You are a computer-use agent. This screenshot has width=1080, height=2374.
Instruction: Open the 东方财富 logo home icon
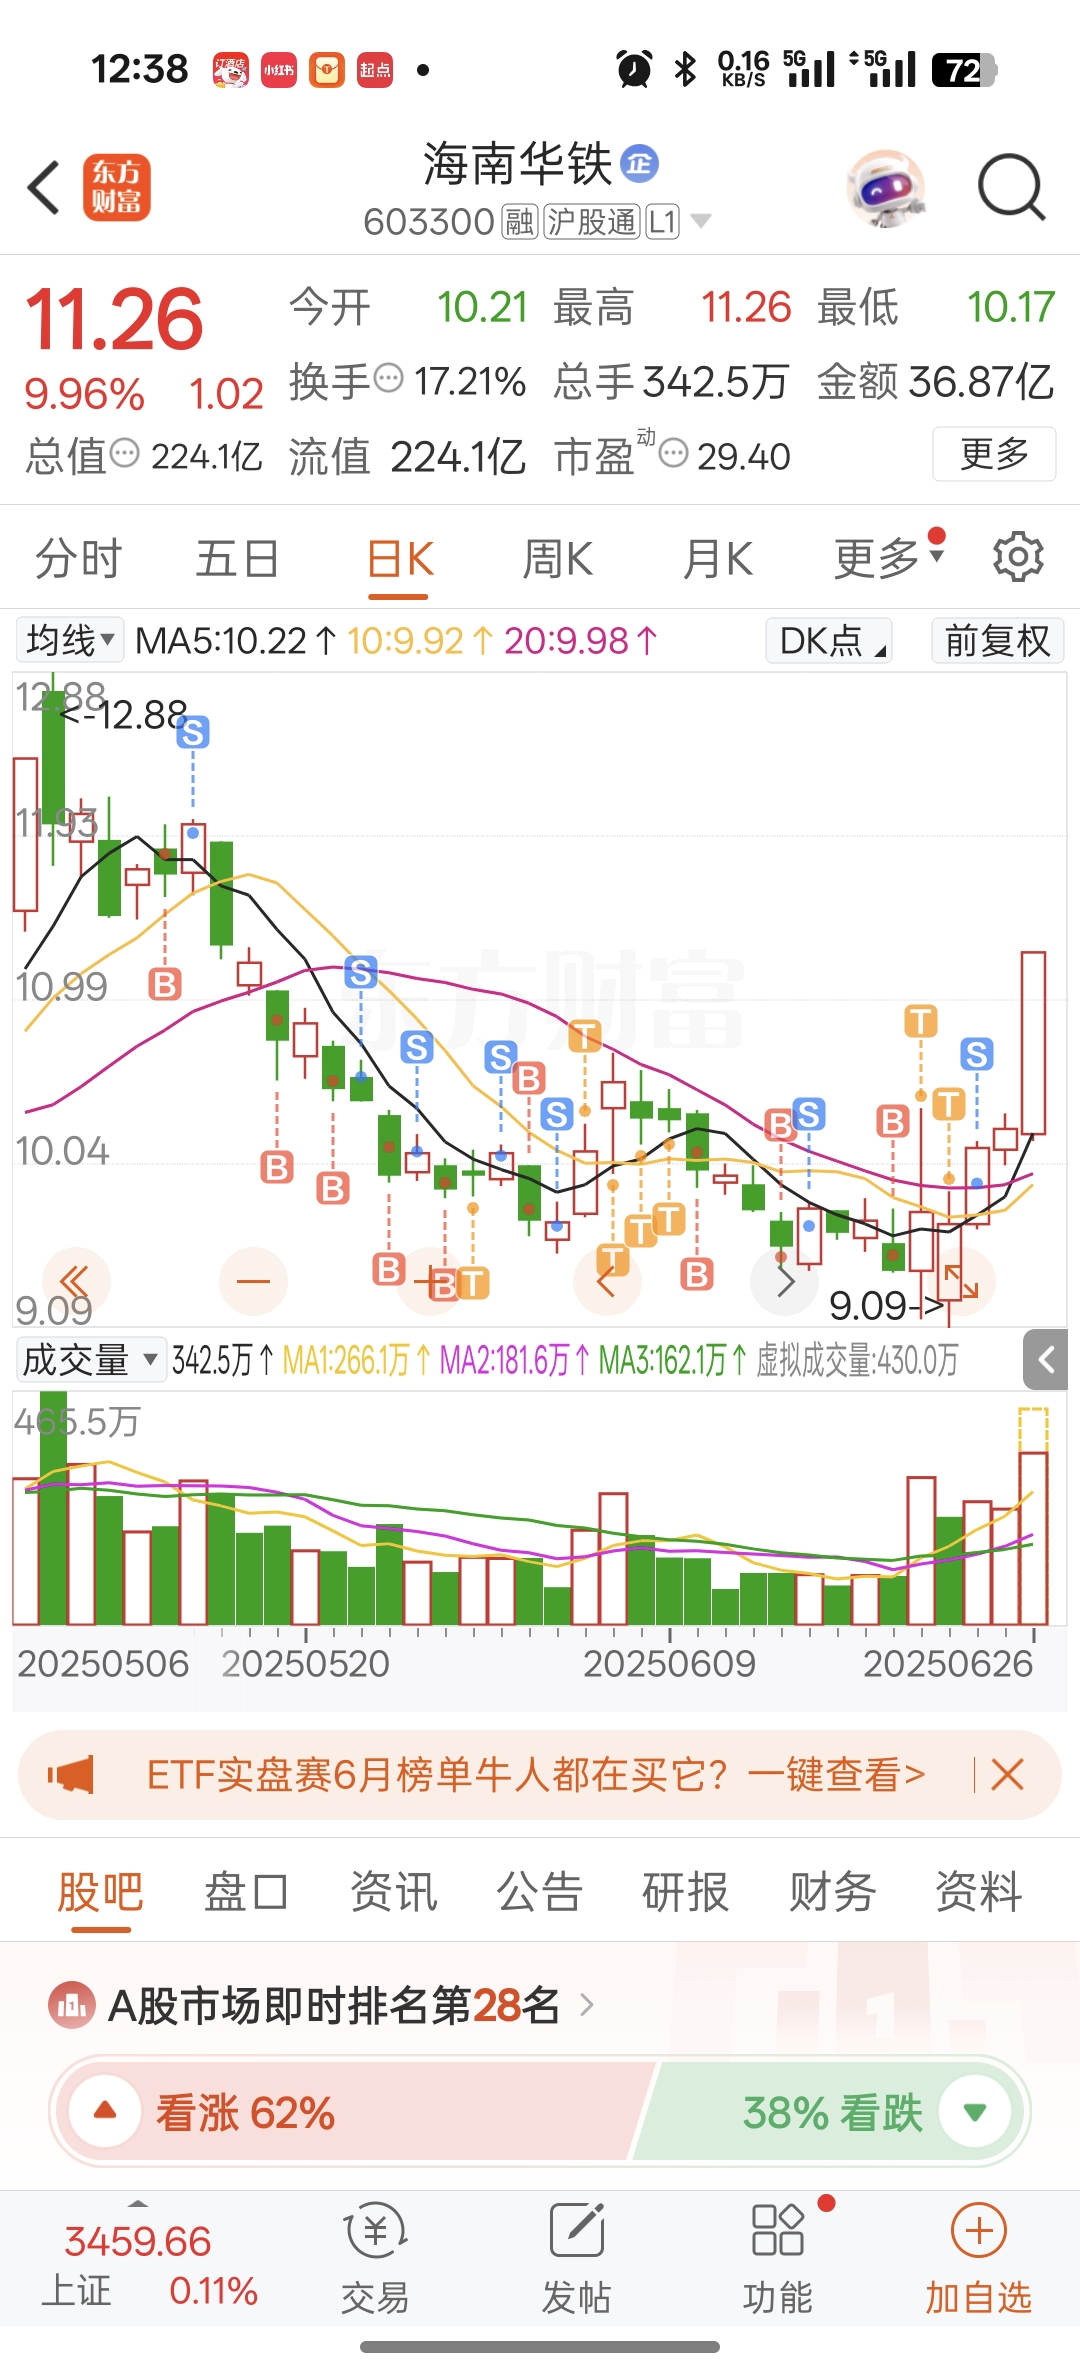[116, 187]
